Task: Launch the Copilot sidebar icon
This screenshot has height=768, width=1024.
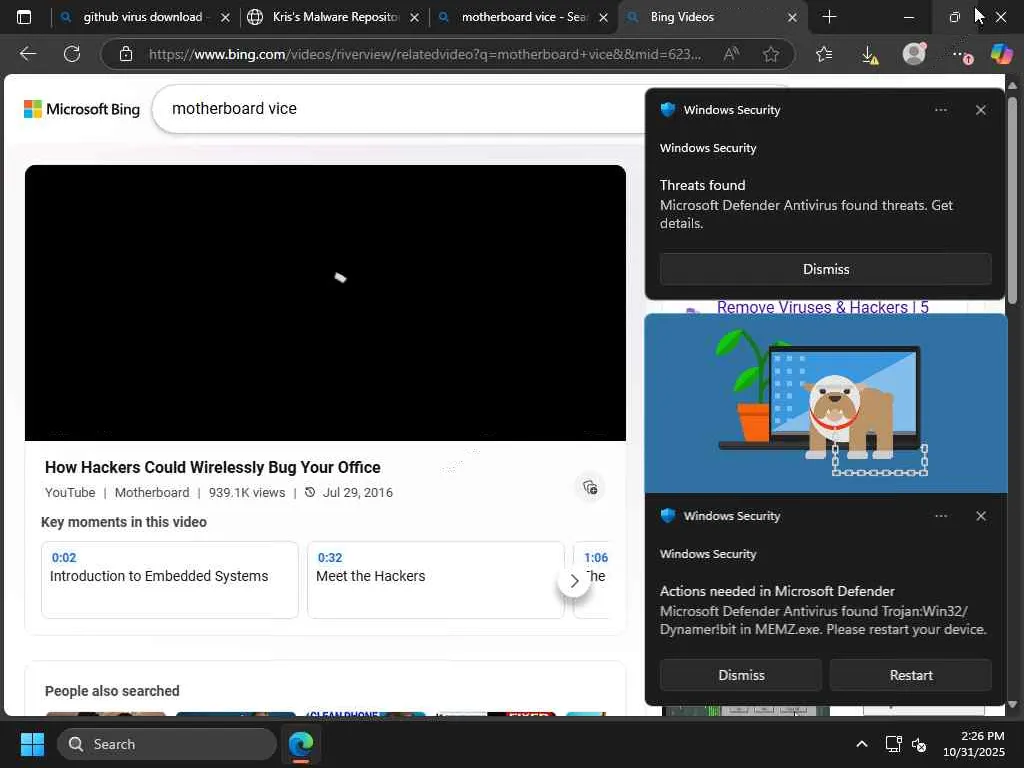Action: (1001, 54)
